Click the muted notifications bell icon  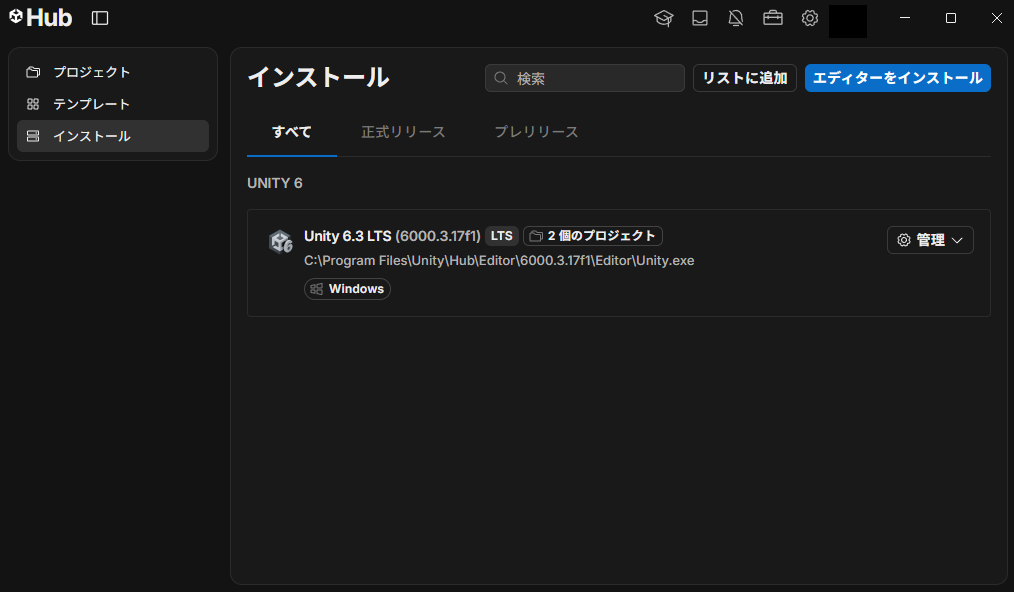(x=736, y=18)
